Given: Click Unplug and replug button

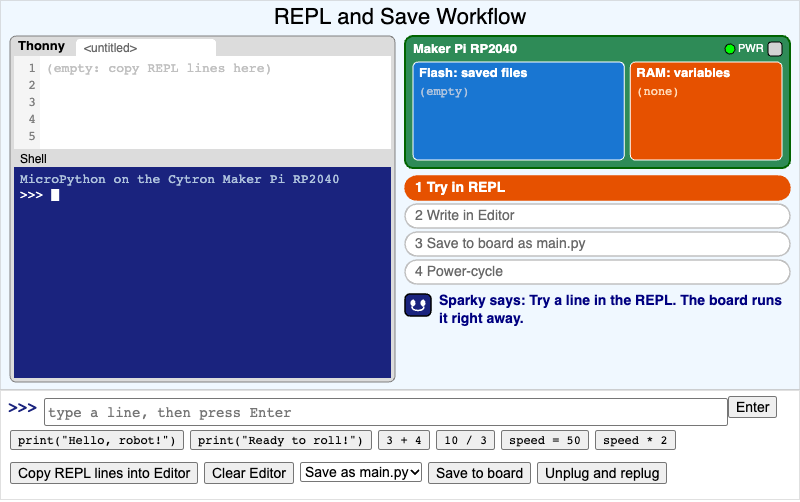Looking at the screenshot, I should tap(602, 473).
